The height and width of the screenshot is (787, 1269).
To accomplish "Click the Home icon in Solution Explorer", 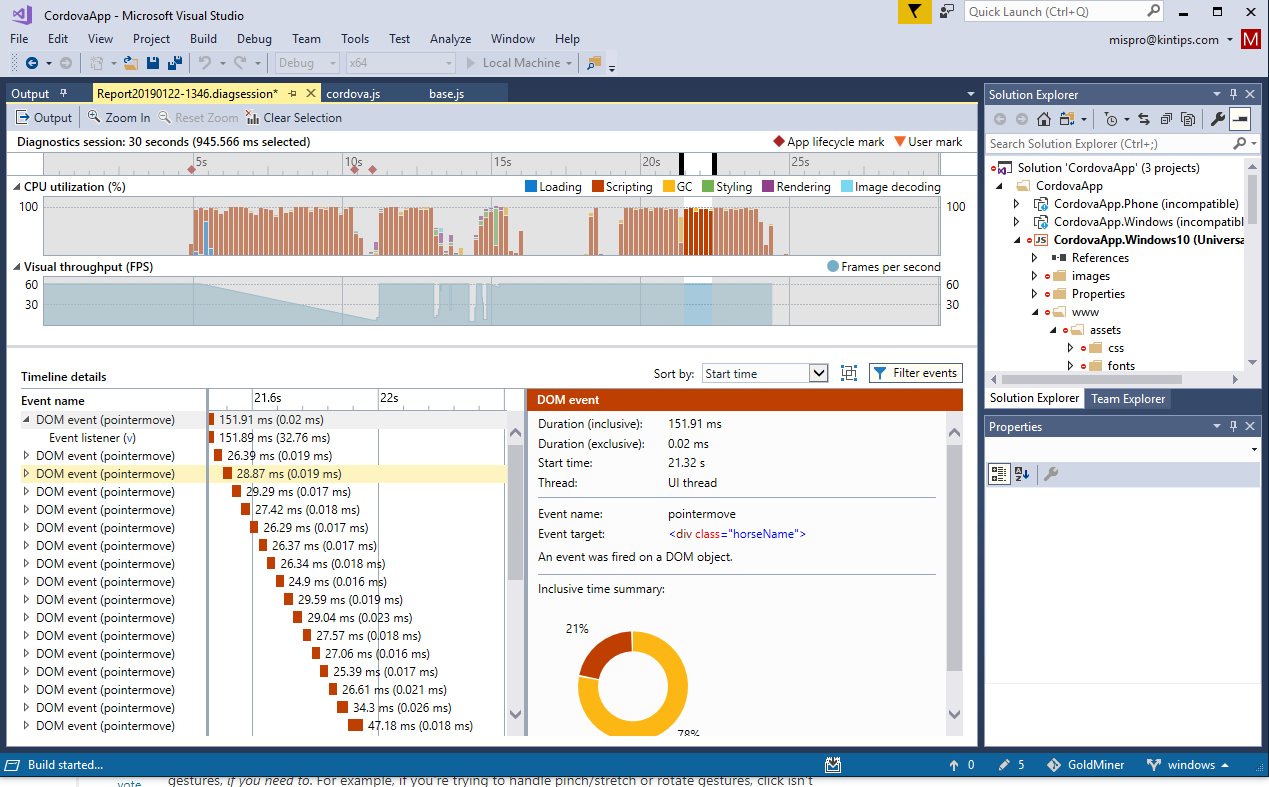I will tap(1043, 119).
